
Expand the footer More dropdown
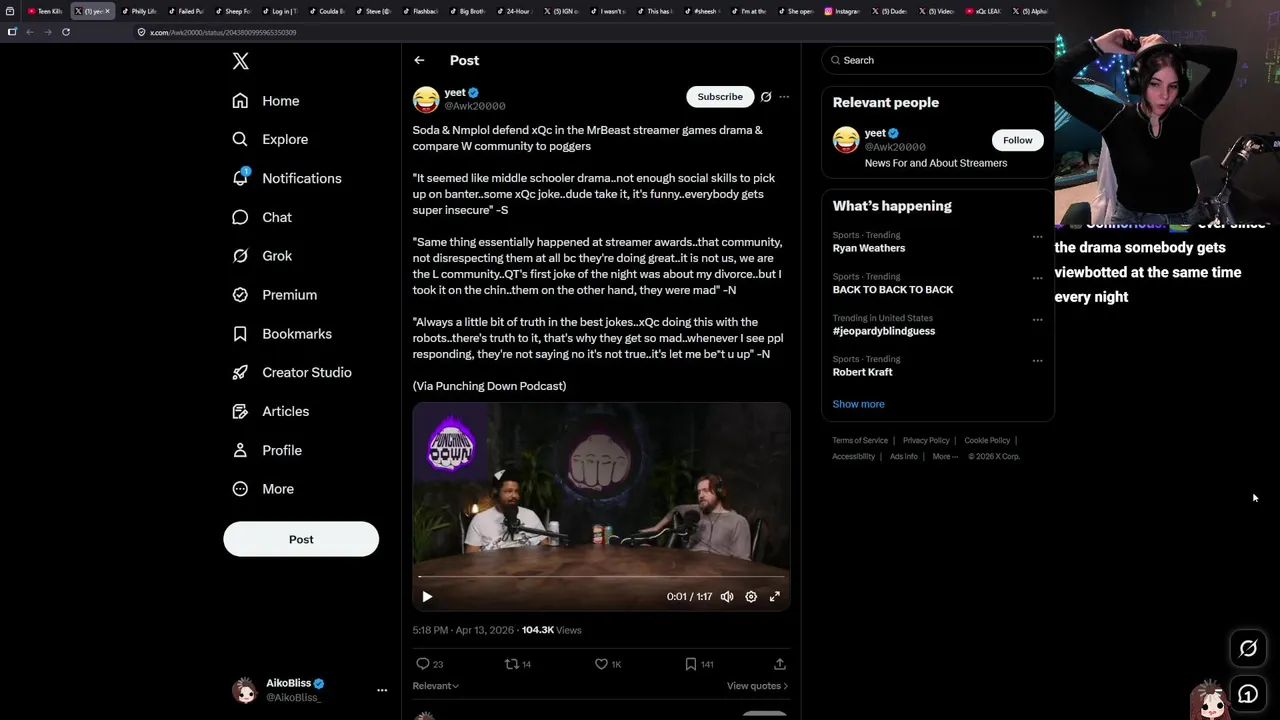point(945,456)
